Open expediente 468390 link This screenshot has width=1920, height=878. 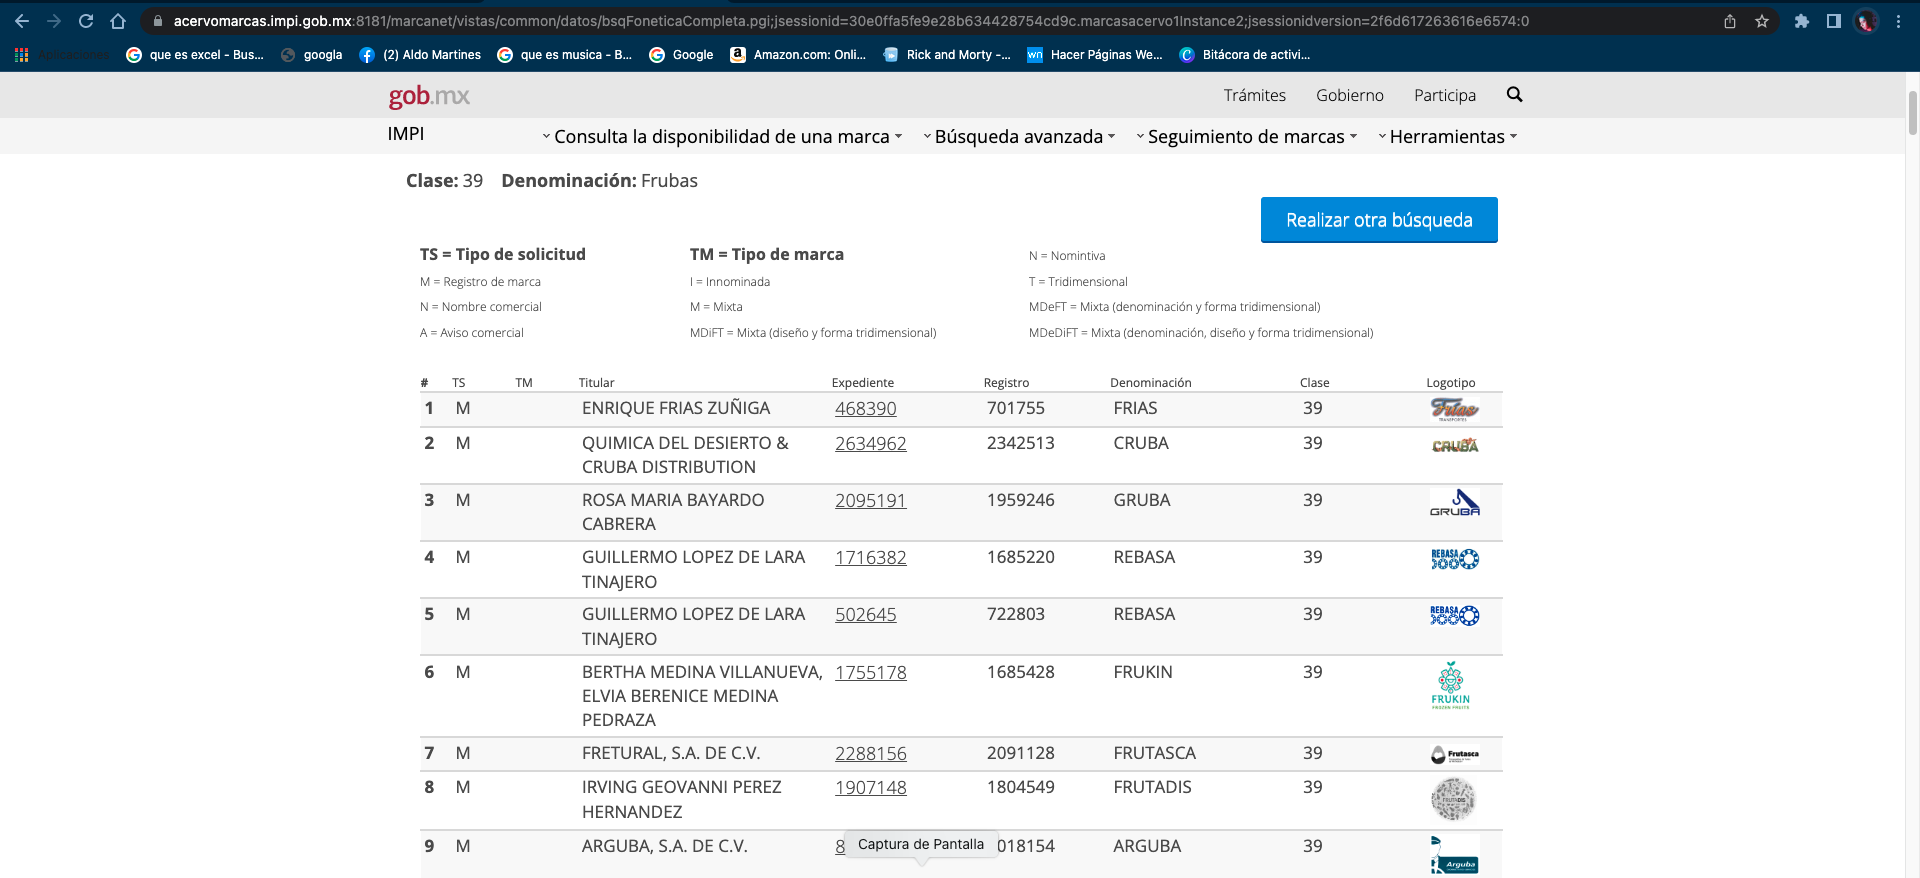pyautogui.click(x=865, y=409)
